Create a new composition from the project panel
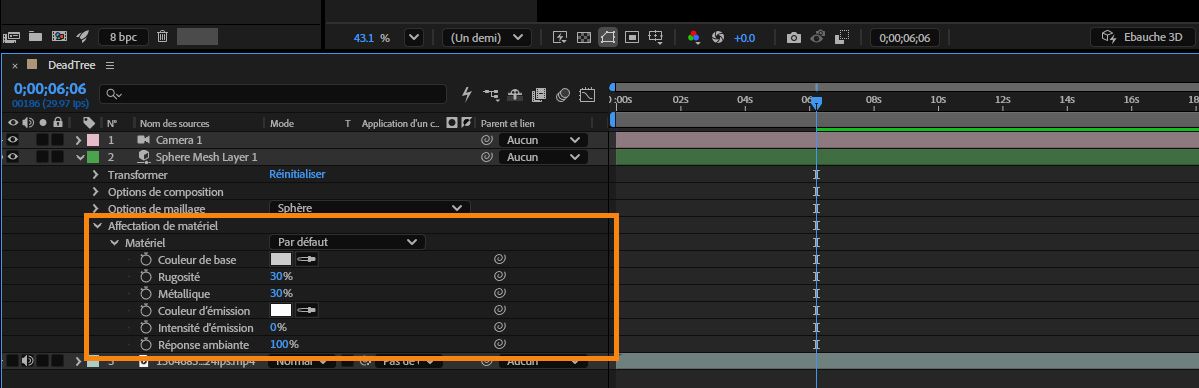Viewport: 1199px width, 388px height. click(x=59, y=36)
